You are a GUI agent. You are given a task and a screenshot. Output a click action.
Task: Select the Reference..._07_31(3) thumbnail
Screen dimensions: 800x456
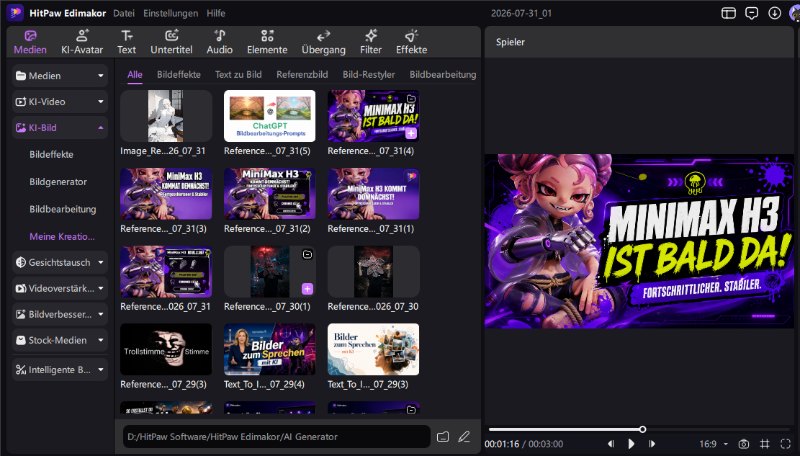[x=166, y=194]
